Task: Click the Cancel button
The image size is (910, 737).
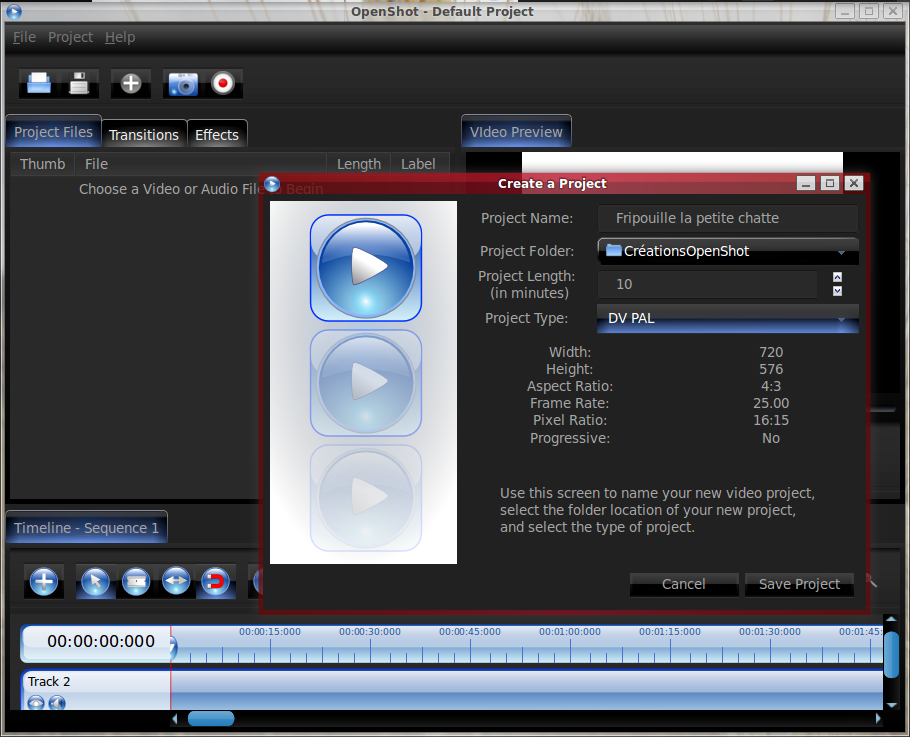Action: click(684, 584)
